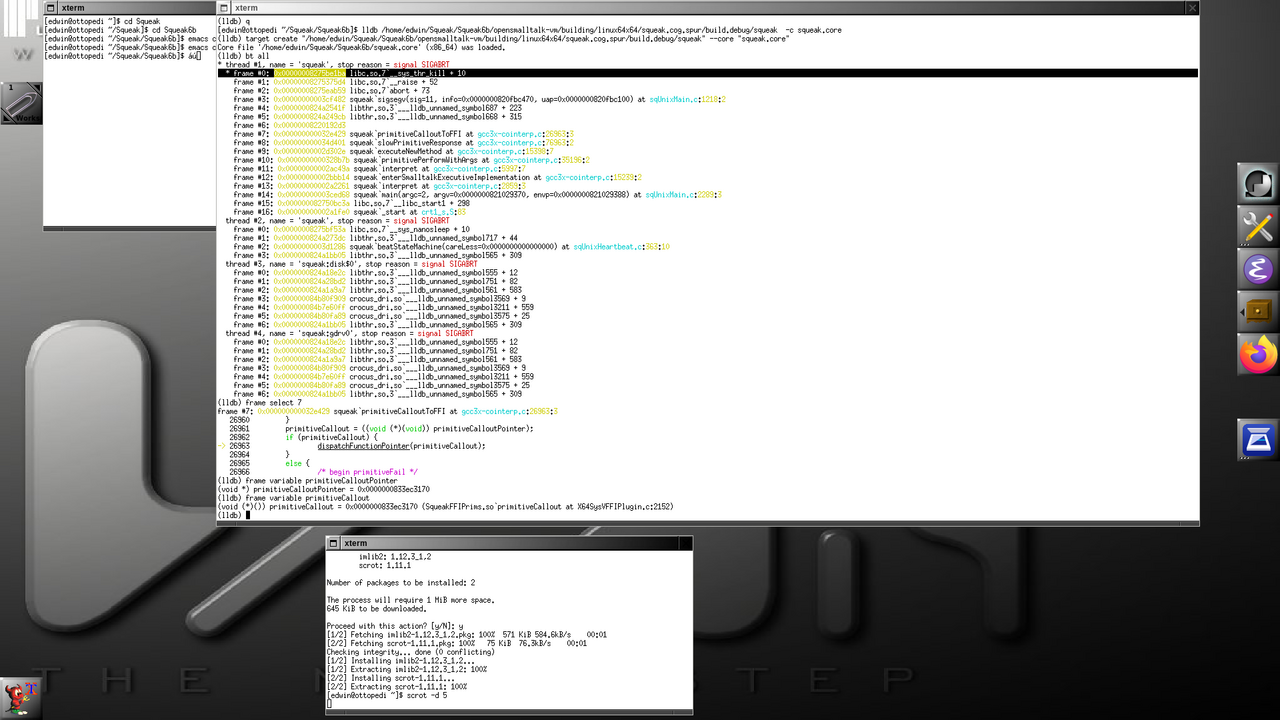Open the scanner application dock icon
Viewport: 1280px width, 720px height.
click(1257, 440)
